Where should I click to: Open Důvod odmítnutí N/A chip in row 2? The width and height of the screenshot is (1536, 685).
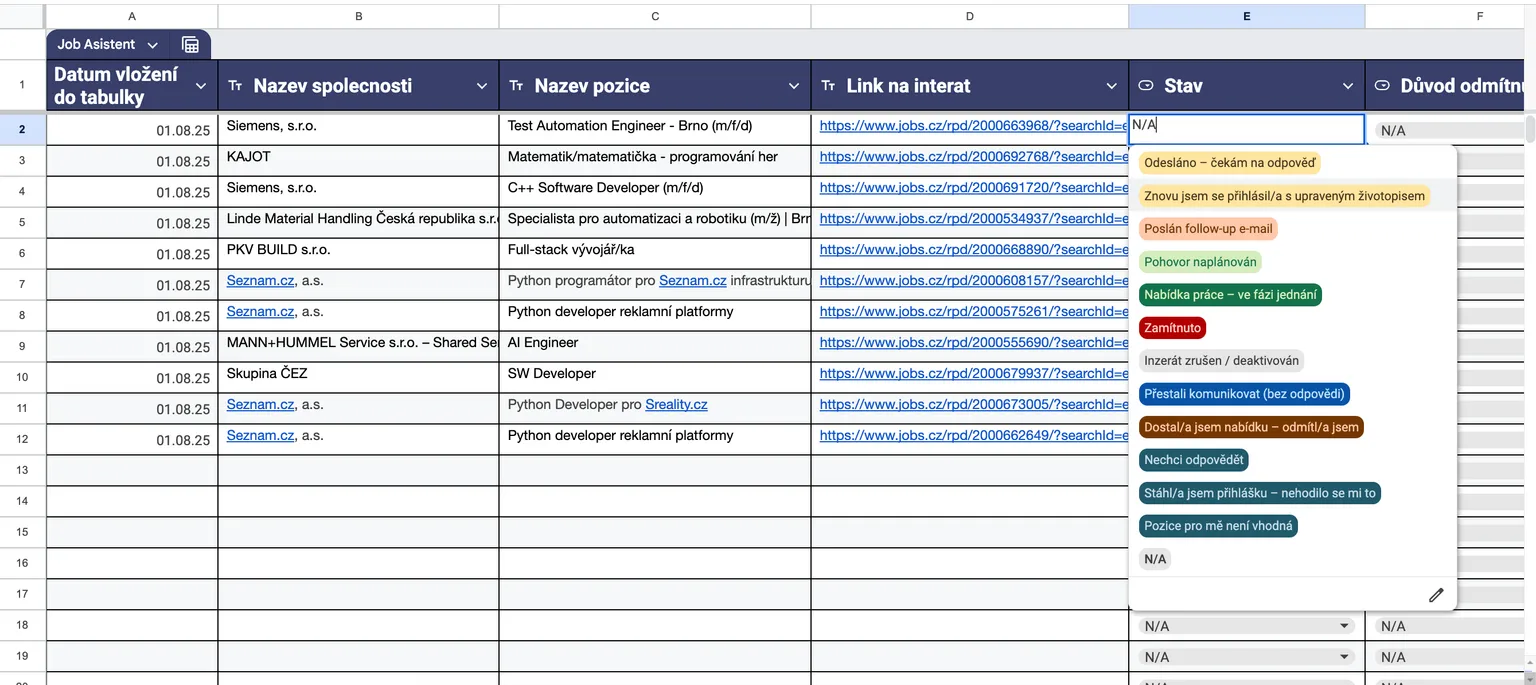(1451, 130)
